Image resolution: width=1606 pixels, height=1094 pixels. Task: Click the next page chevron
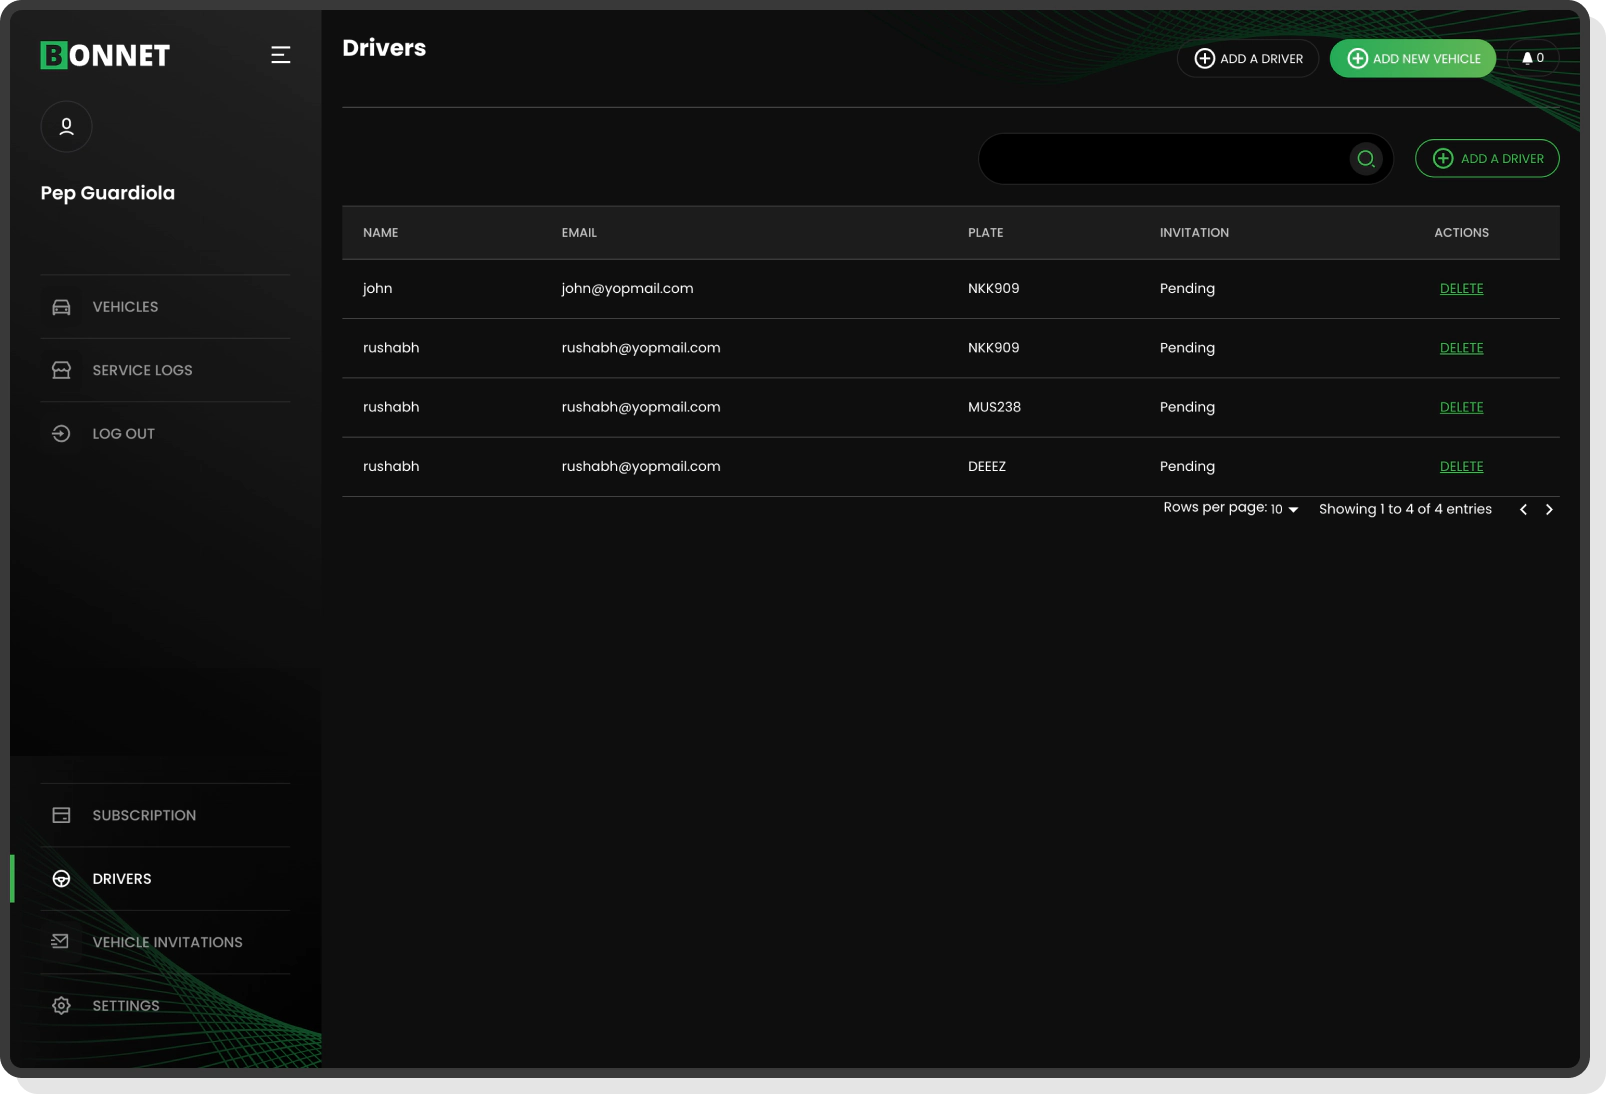point(1549,509)
